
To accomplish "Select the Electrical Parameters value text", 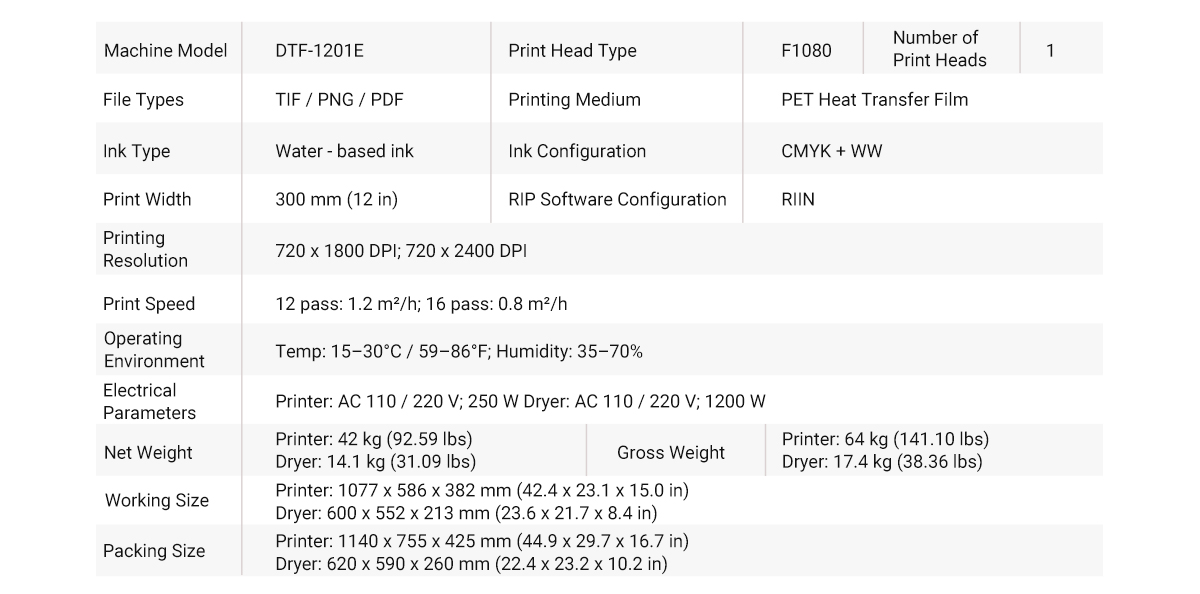I will pyautogui.click(x=520, y=401).
